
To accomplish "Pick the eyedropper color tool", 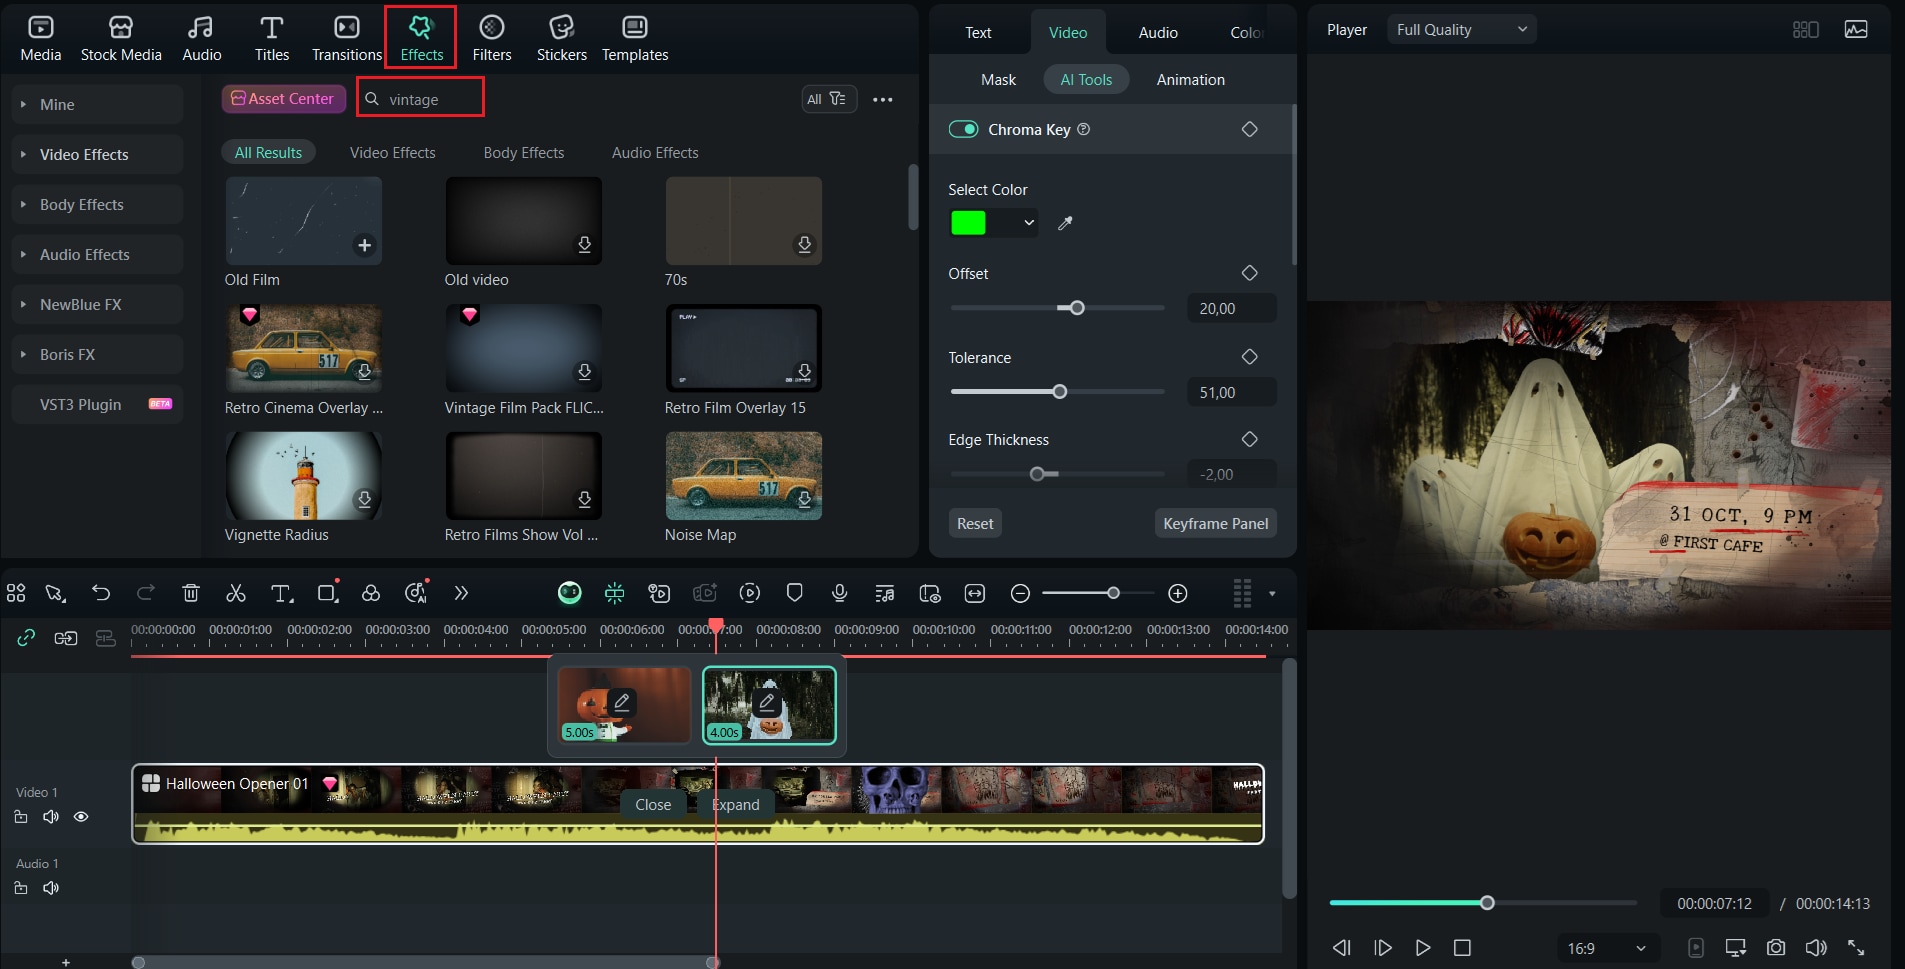I will [x=1065, y=223].
